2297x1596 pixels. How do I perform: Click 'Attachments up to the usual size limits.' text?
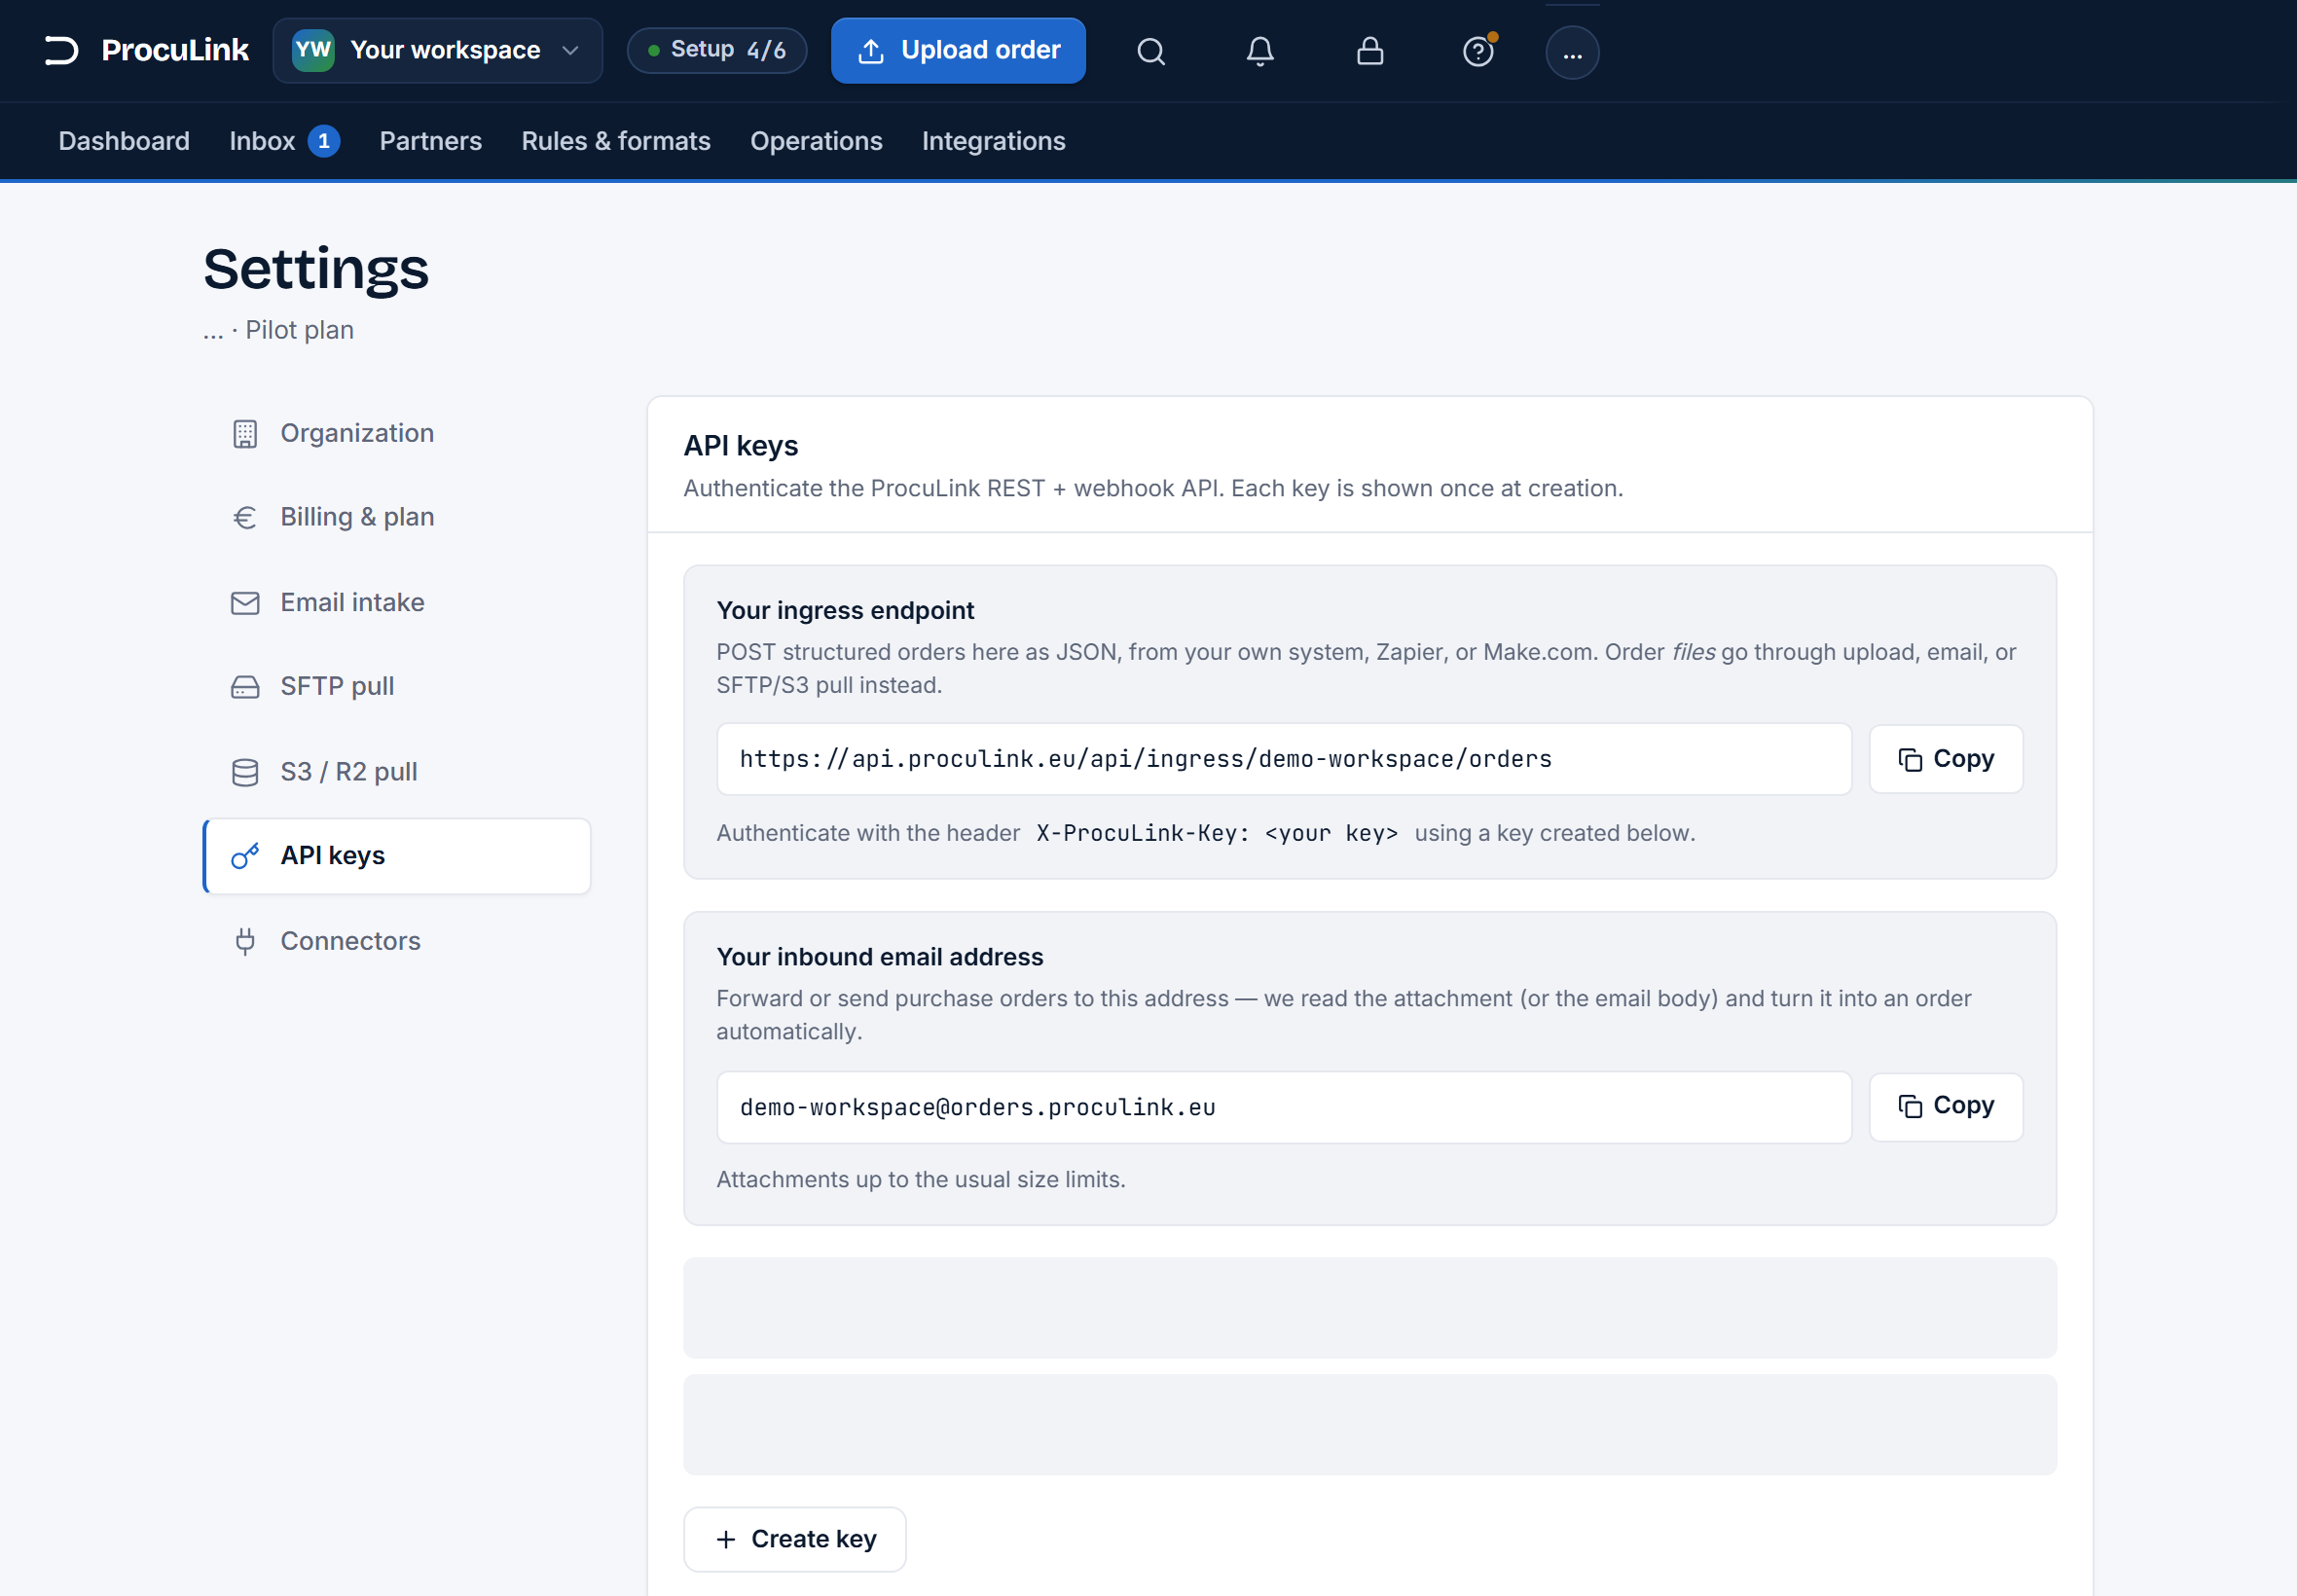920,1179
